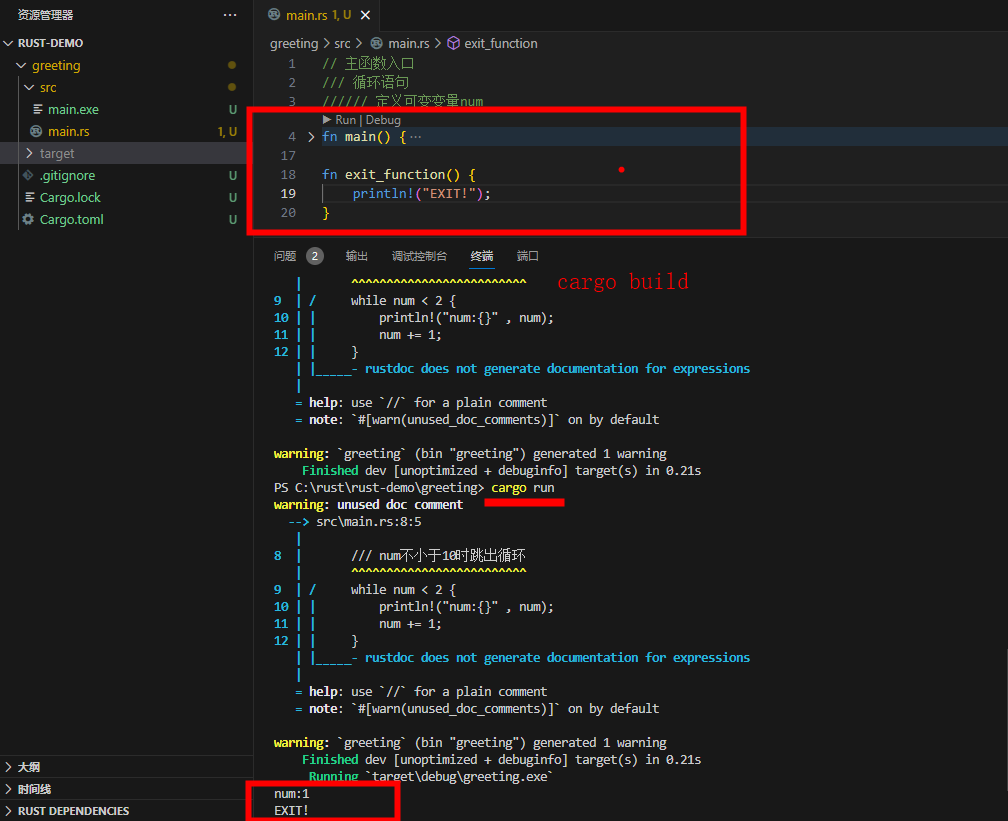The image size is (1008, 821).
Task: Switch to the 调试控制台 debug console tab
Action: pyautogui.click(x=419, y=257)
